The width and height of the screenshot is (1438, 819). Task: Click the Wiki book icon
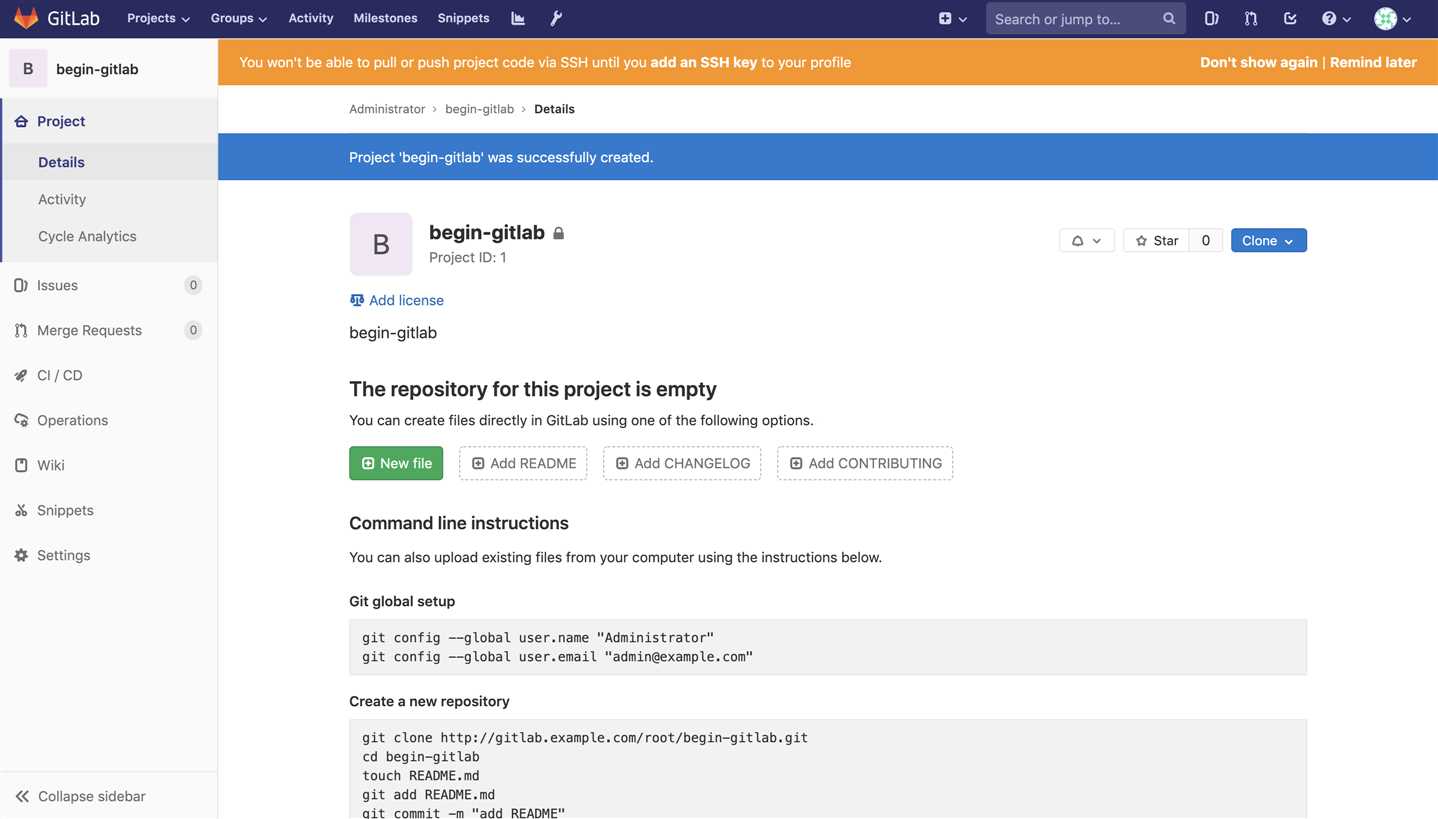(21, 465)
